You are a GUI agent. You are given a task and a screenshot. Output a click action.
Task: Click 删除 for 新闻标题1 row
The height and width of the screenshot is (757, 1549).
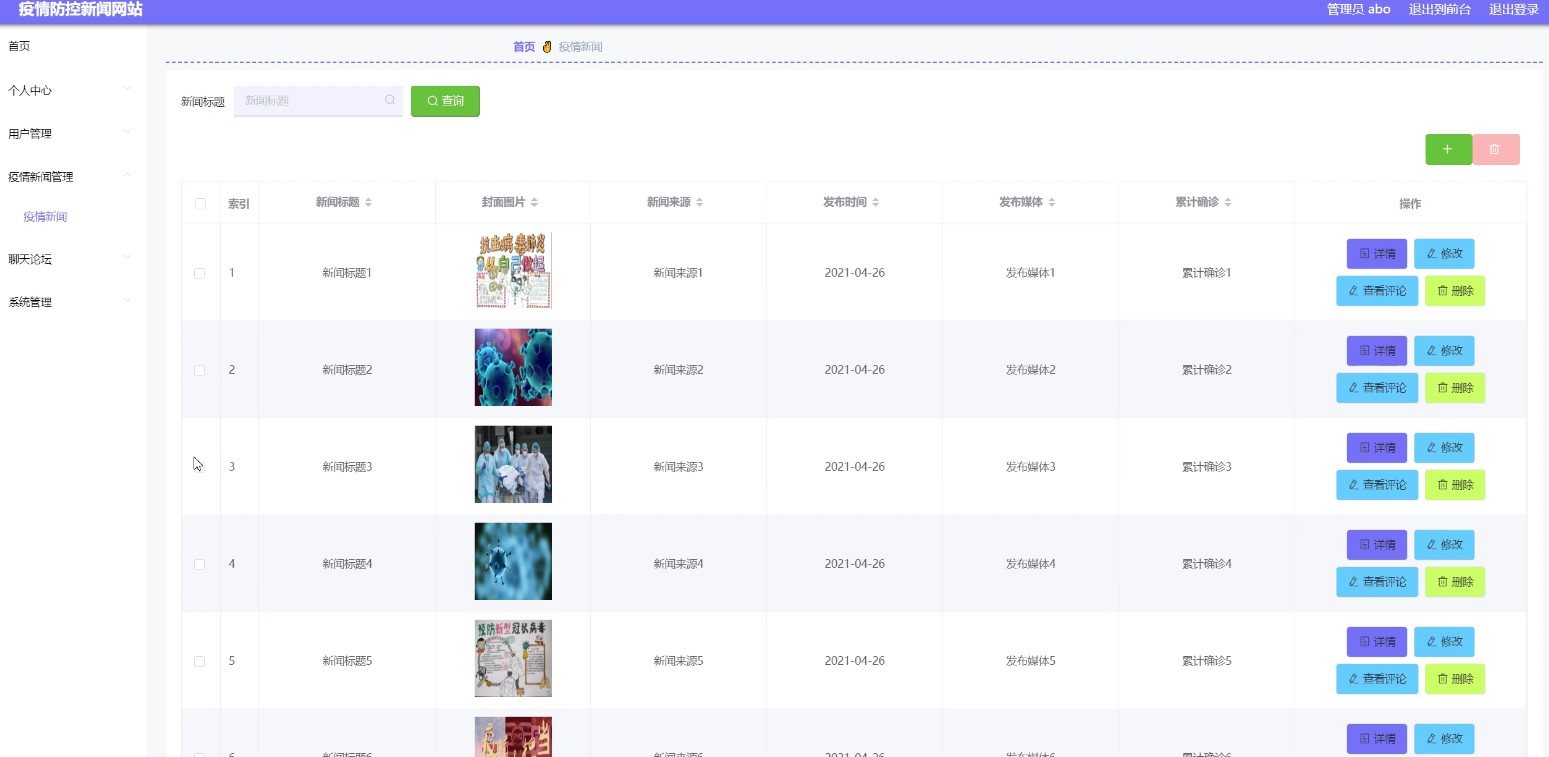pos(1455,291)
